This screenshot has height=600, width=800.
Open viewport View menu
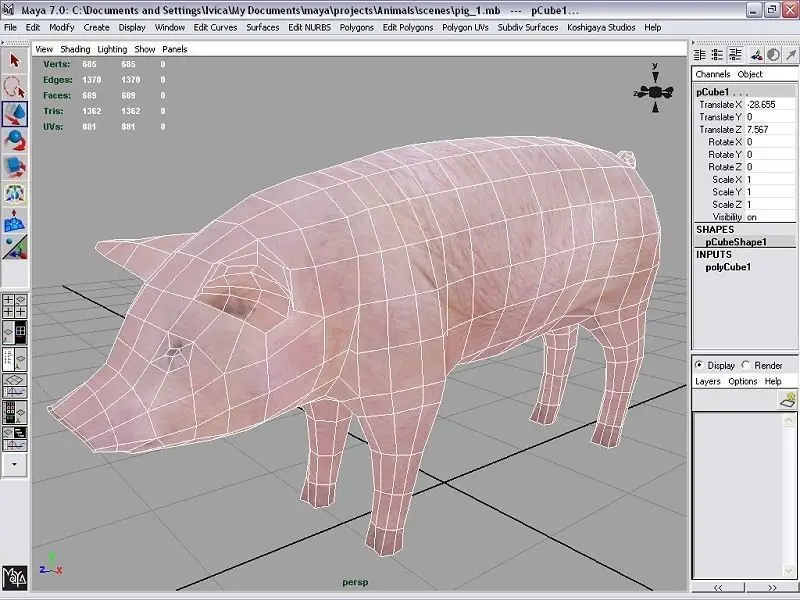44,49
